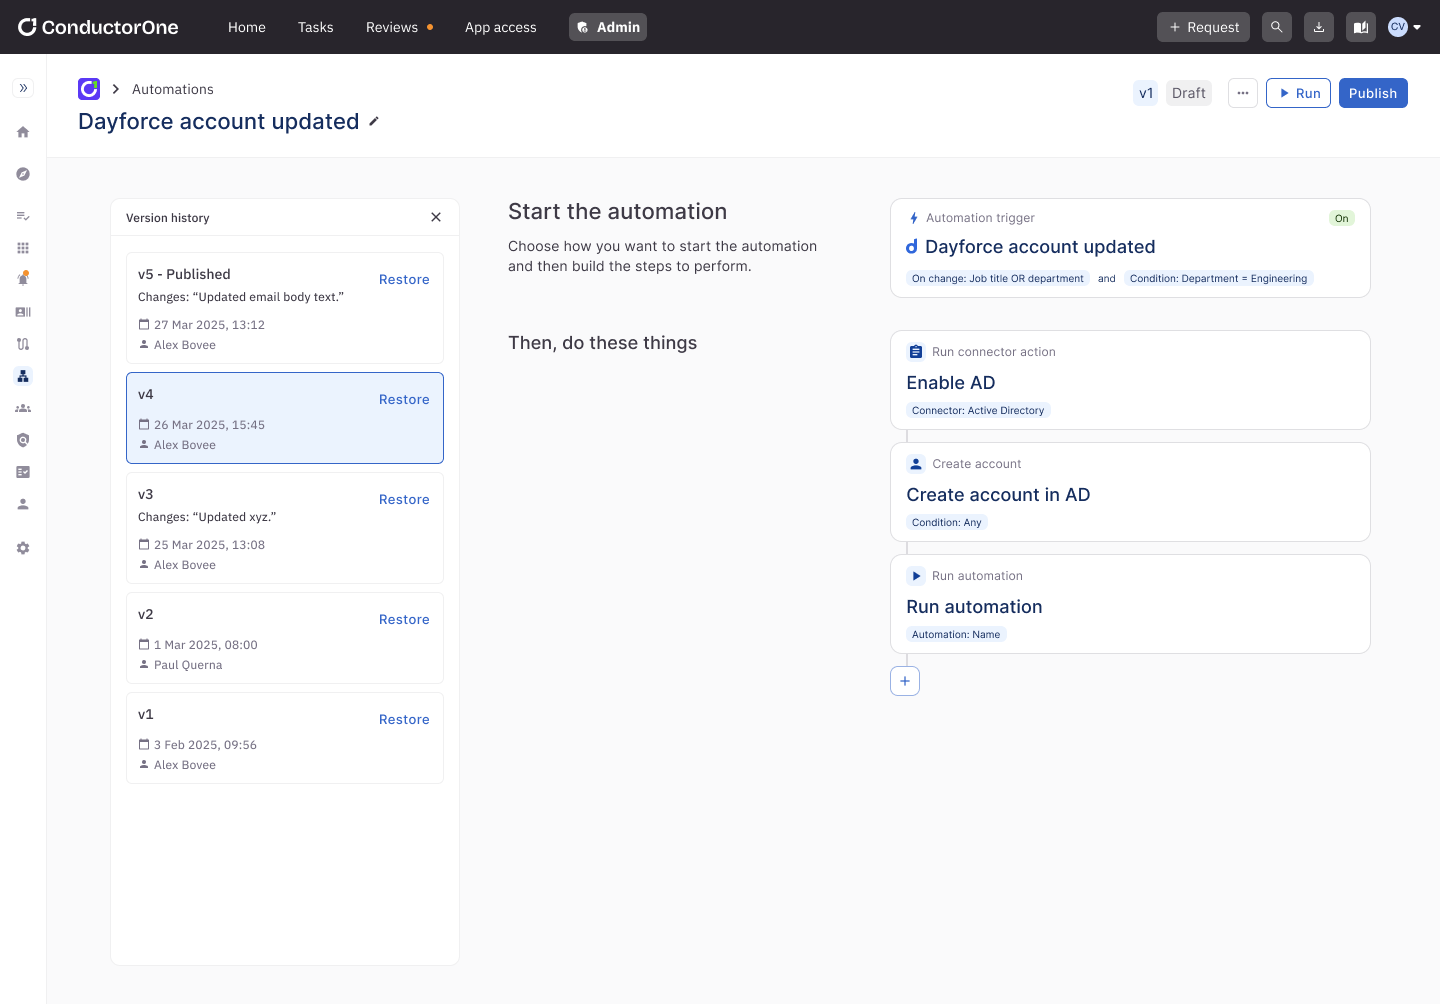This screenshot has height=1004, width=1440.
Task: Restore version v1
Action: 404,719
